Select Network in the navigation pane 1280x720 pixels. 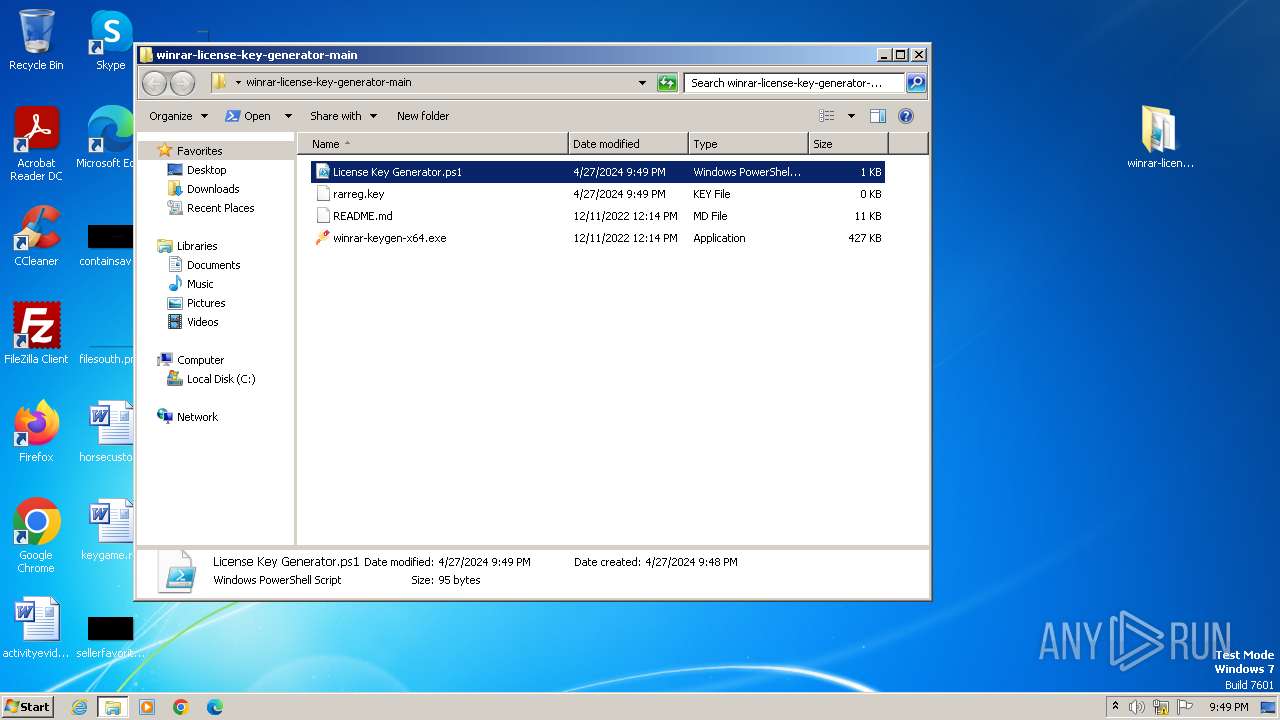pos(197,417)
